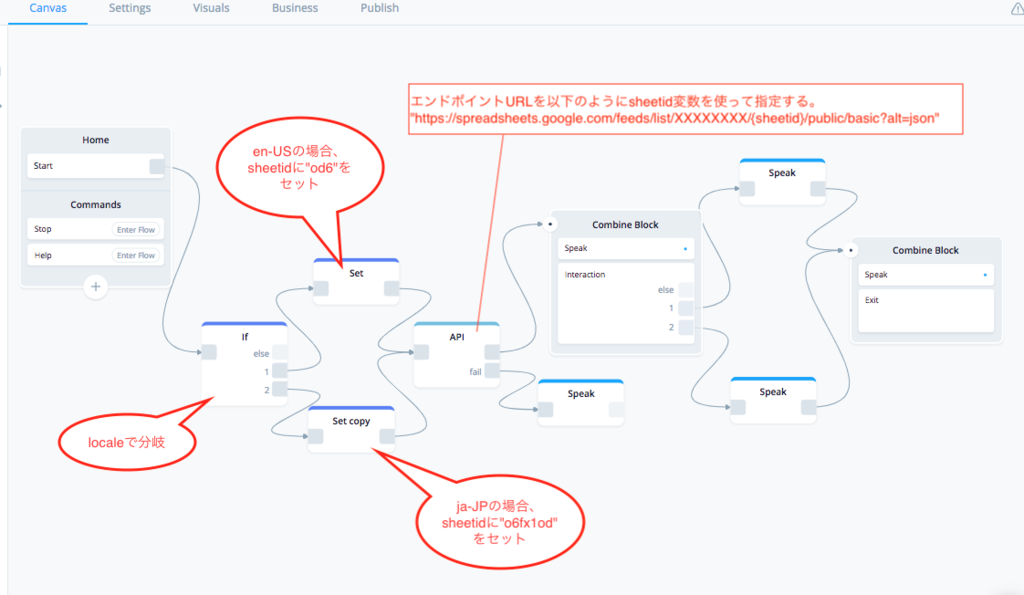Screen dimensions: 1024x595
Task: Open the Publish tab
Action: coord(379,8)
